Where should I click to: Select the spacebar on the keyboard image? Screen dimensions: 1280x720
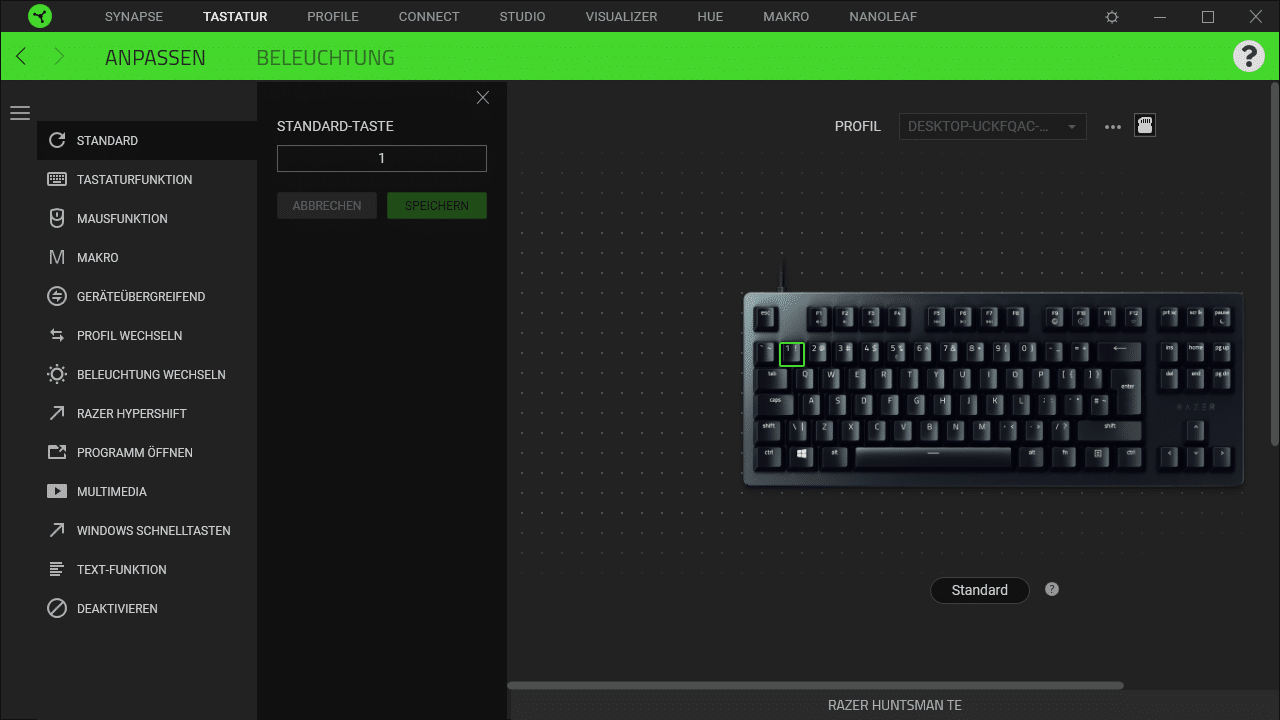933,455
